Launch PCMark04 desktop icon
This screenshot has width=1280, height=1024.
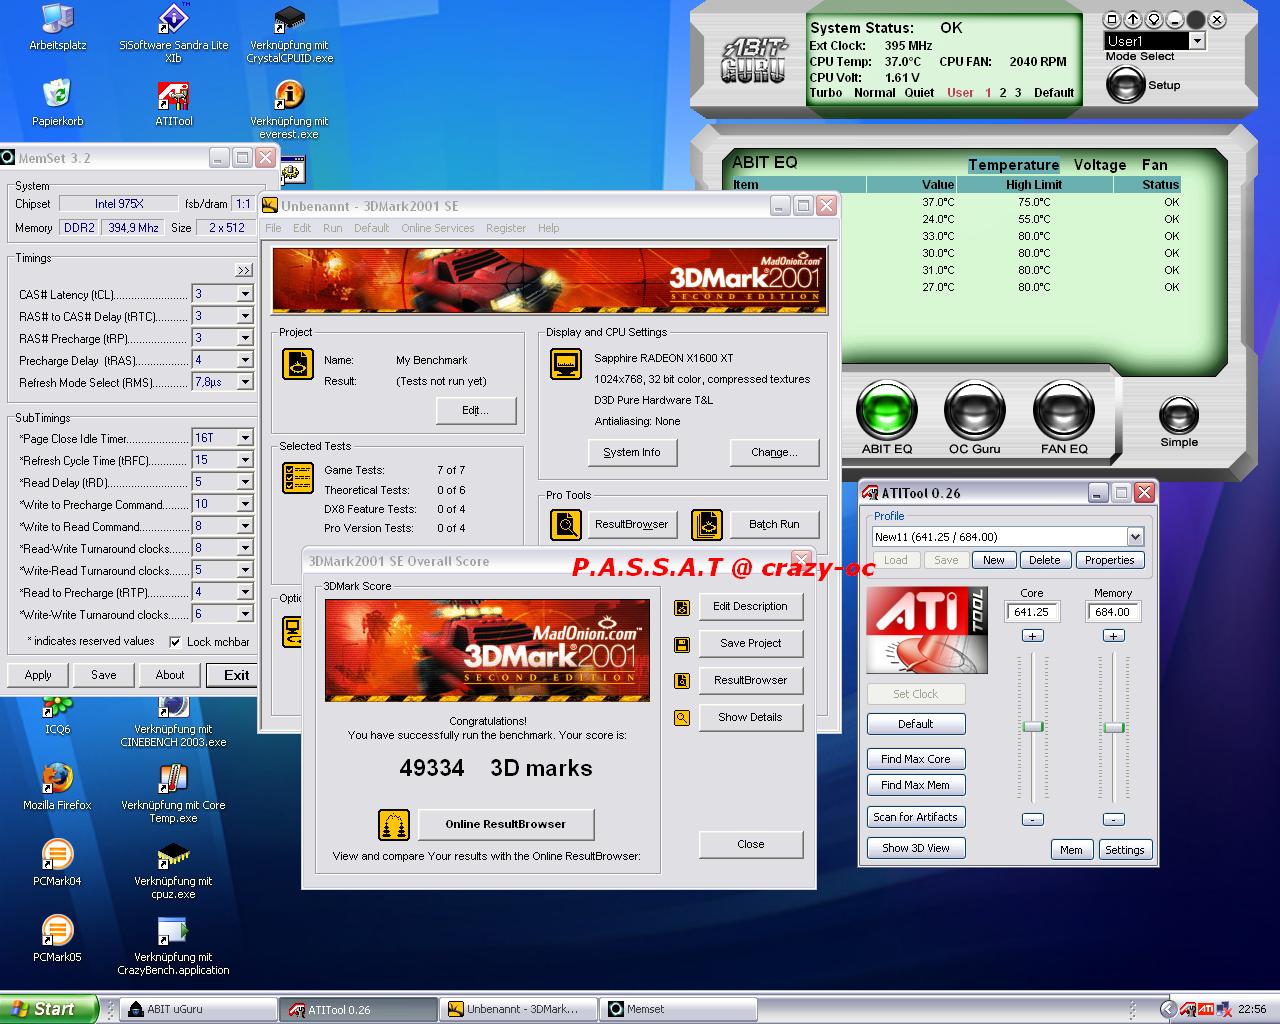click(x=57, y=863)
